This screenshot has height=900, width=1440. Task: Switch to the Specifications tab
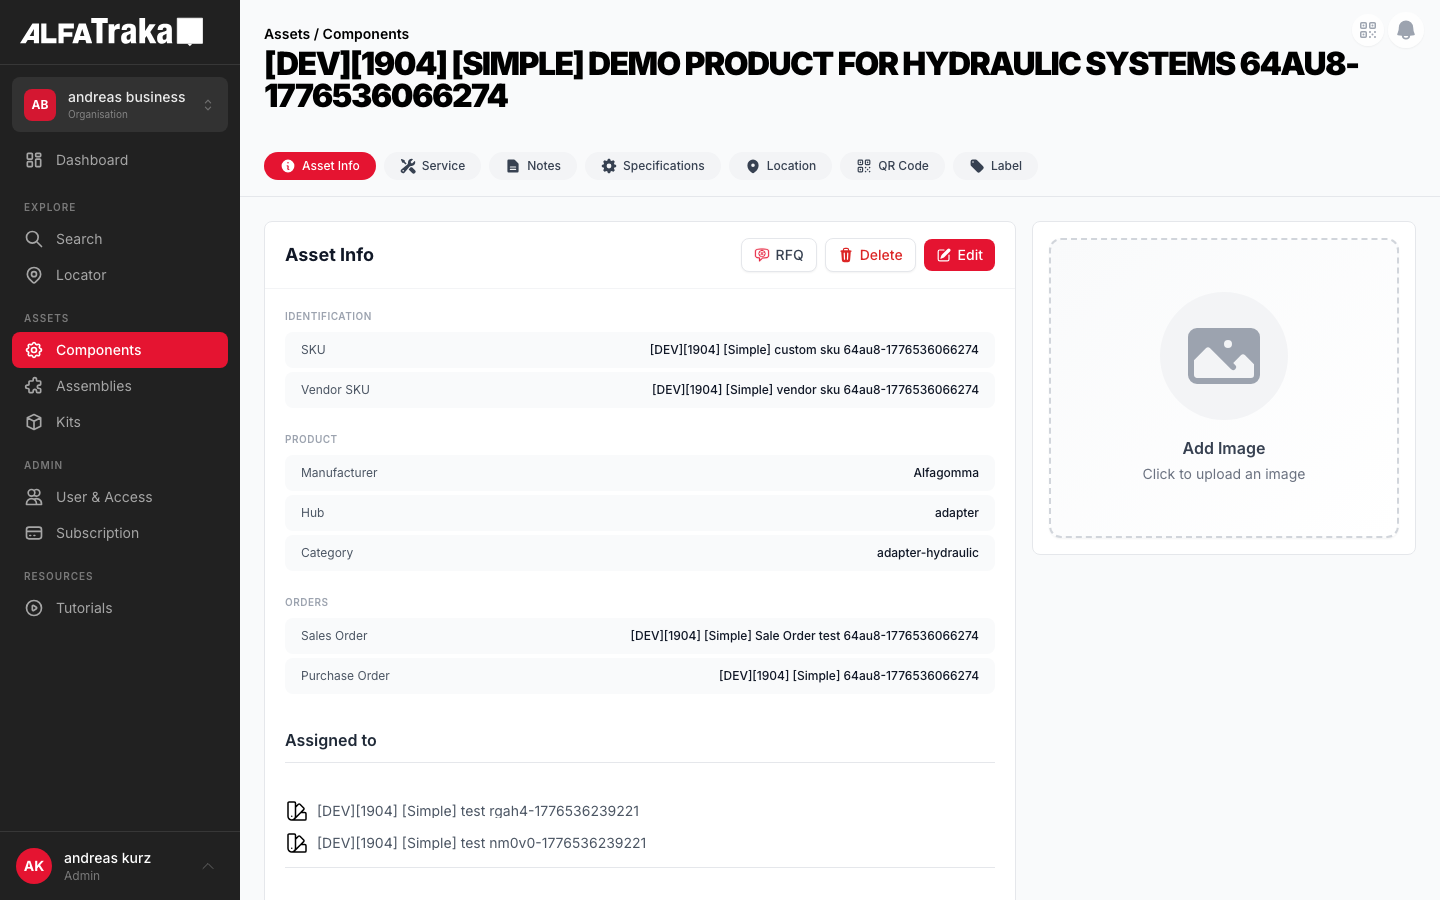(x=652, y=166)
